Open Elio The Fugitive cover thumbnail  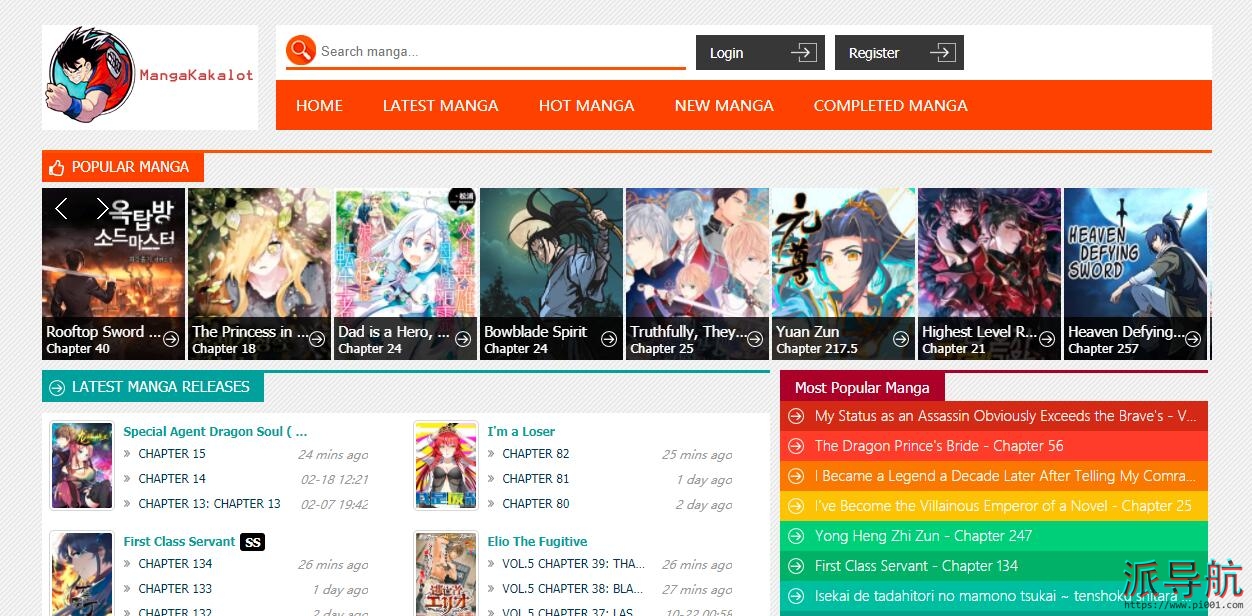pos(446,574)
